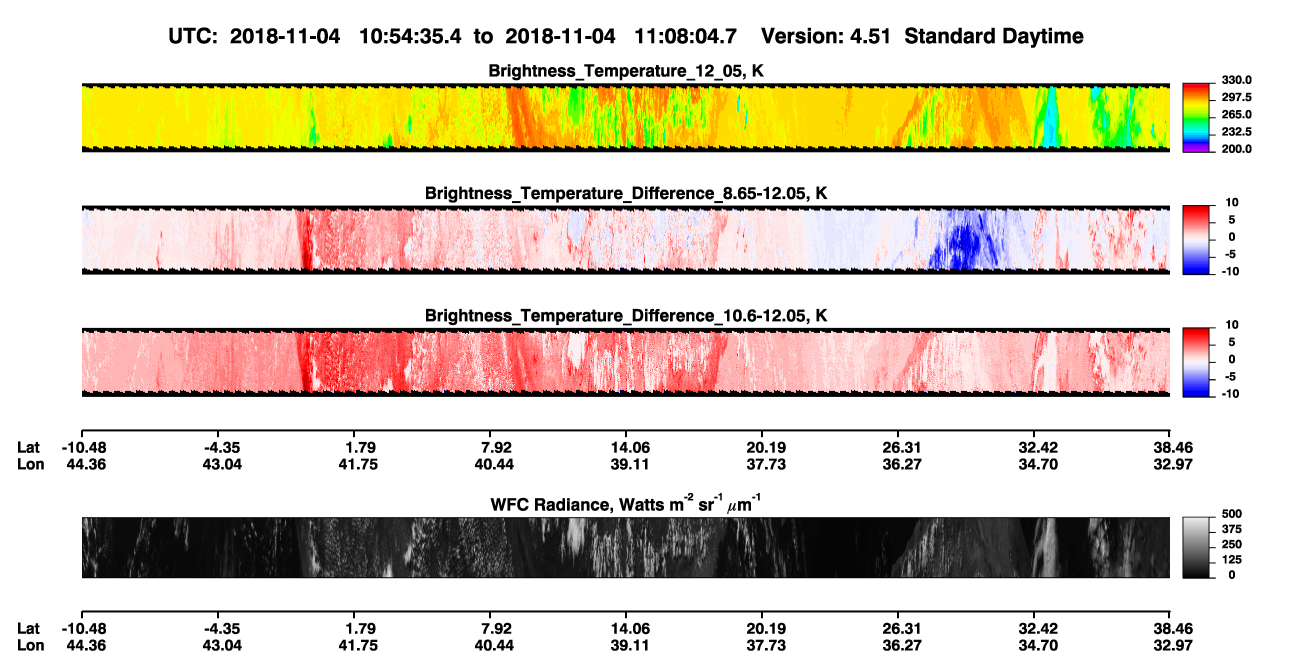Select the 10.6-12.05 temperature difference image strip
Viewport: 1300px width, 667px height.
point(625,361)
